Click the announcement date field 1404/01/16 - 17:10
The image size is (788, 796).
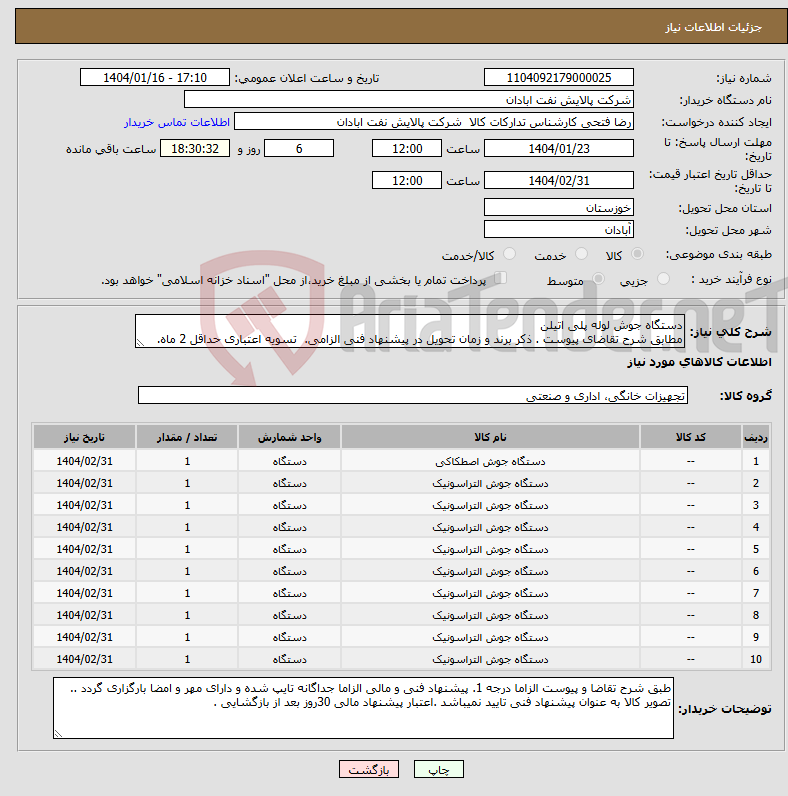155,78
